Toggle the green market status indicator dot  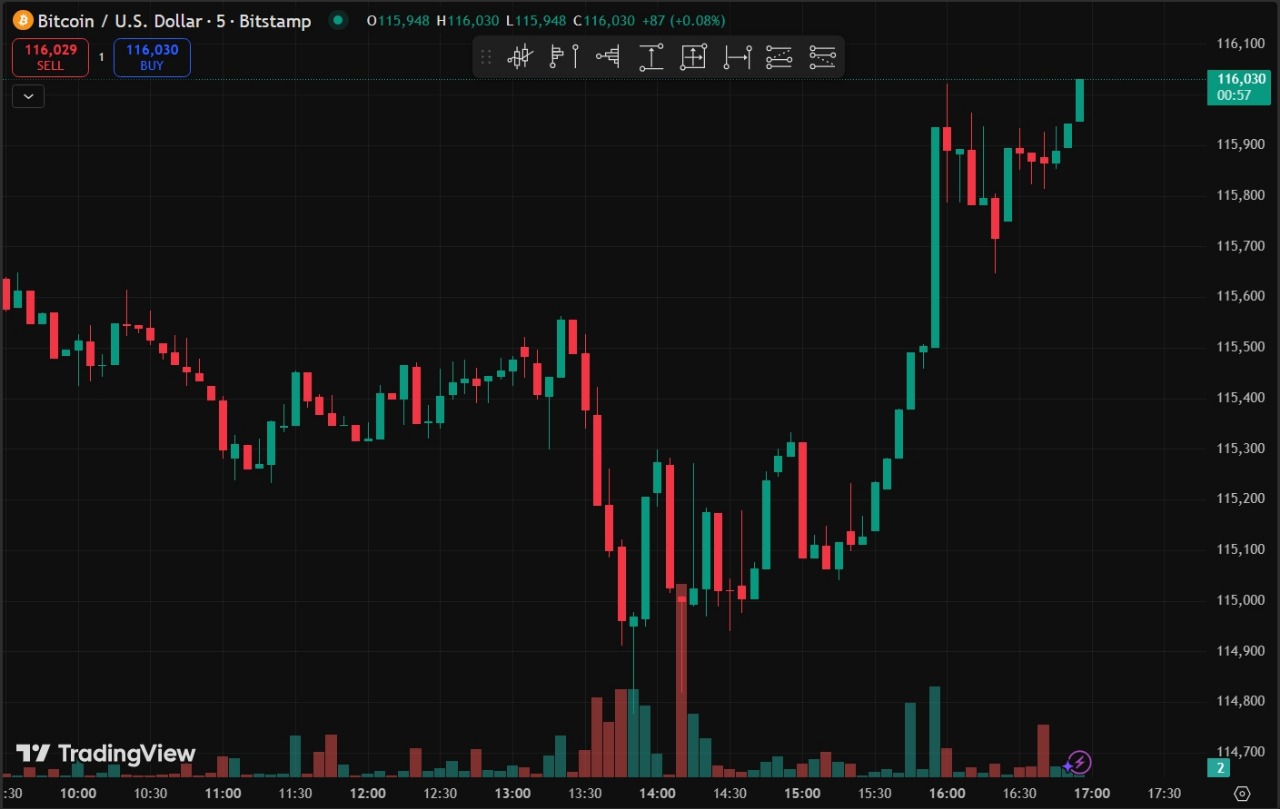point(339,20)
